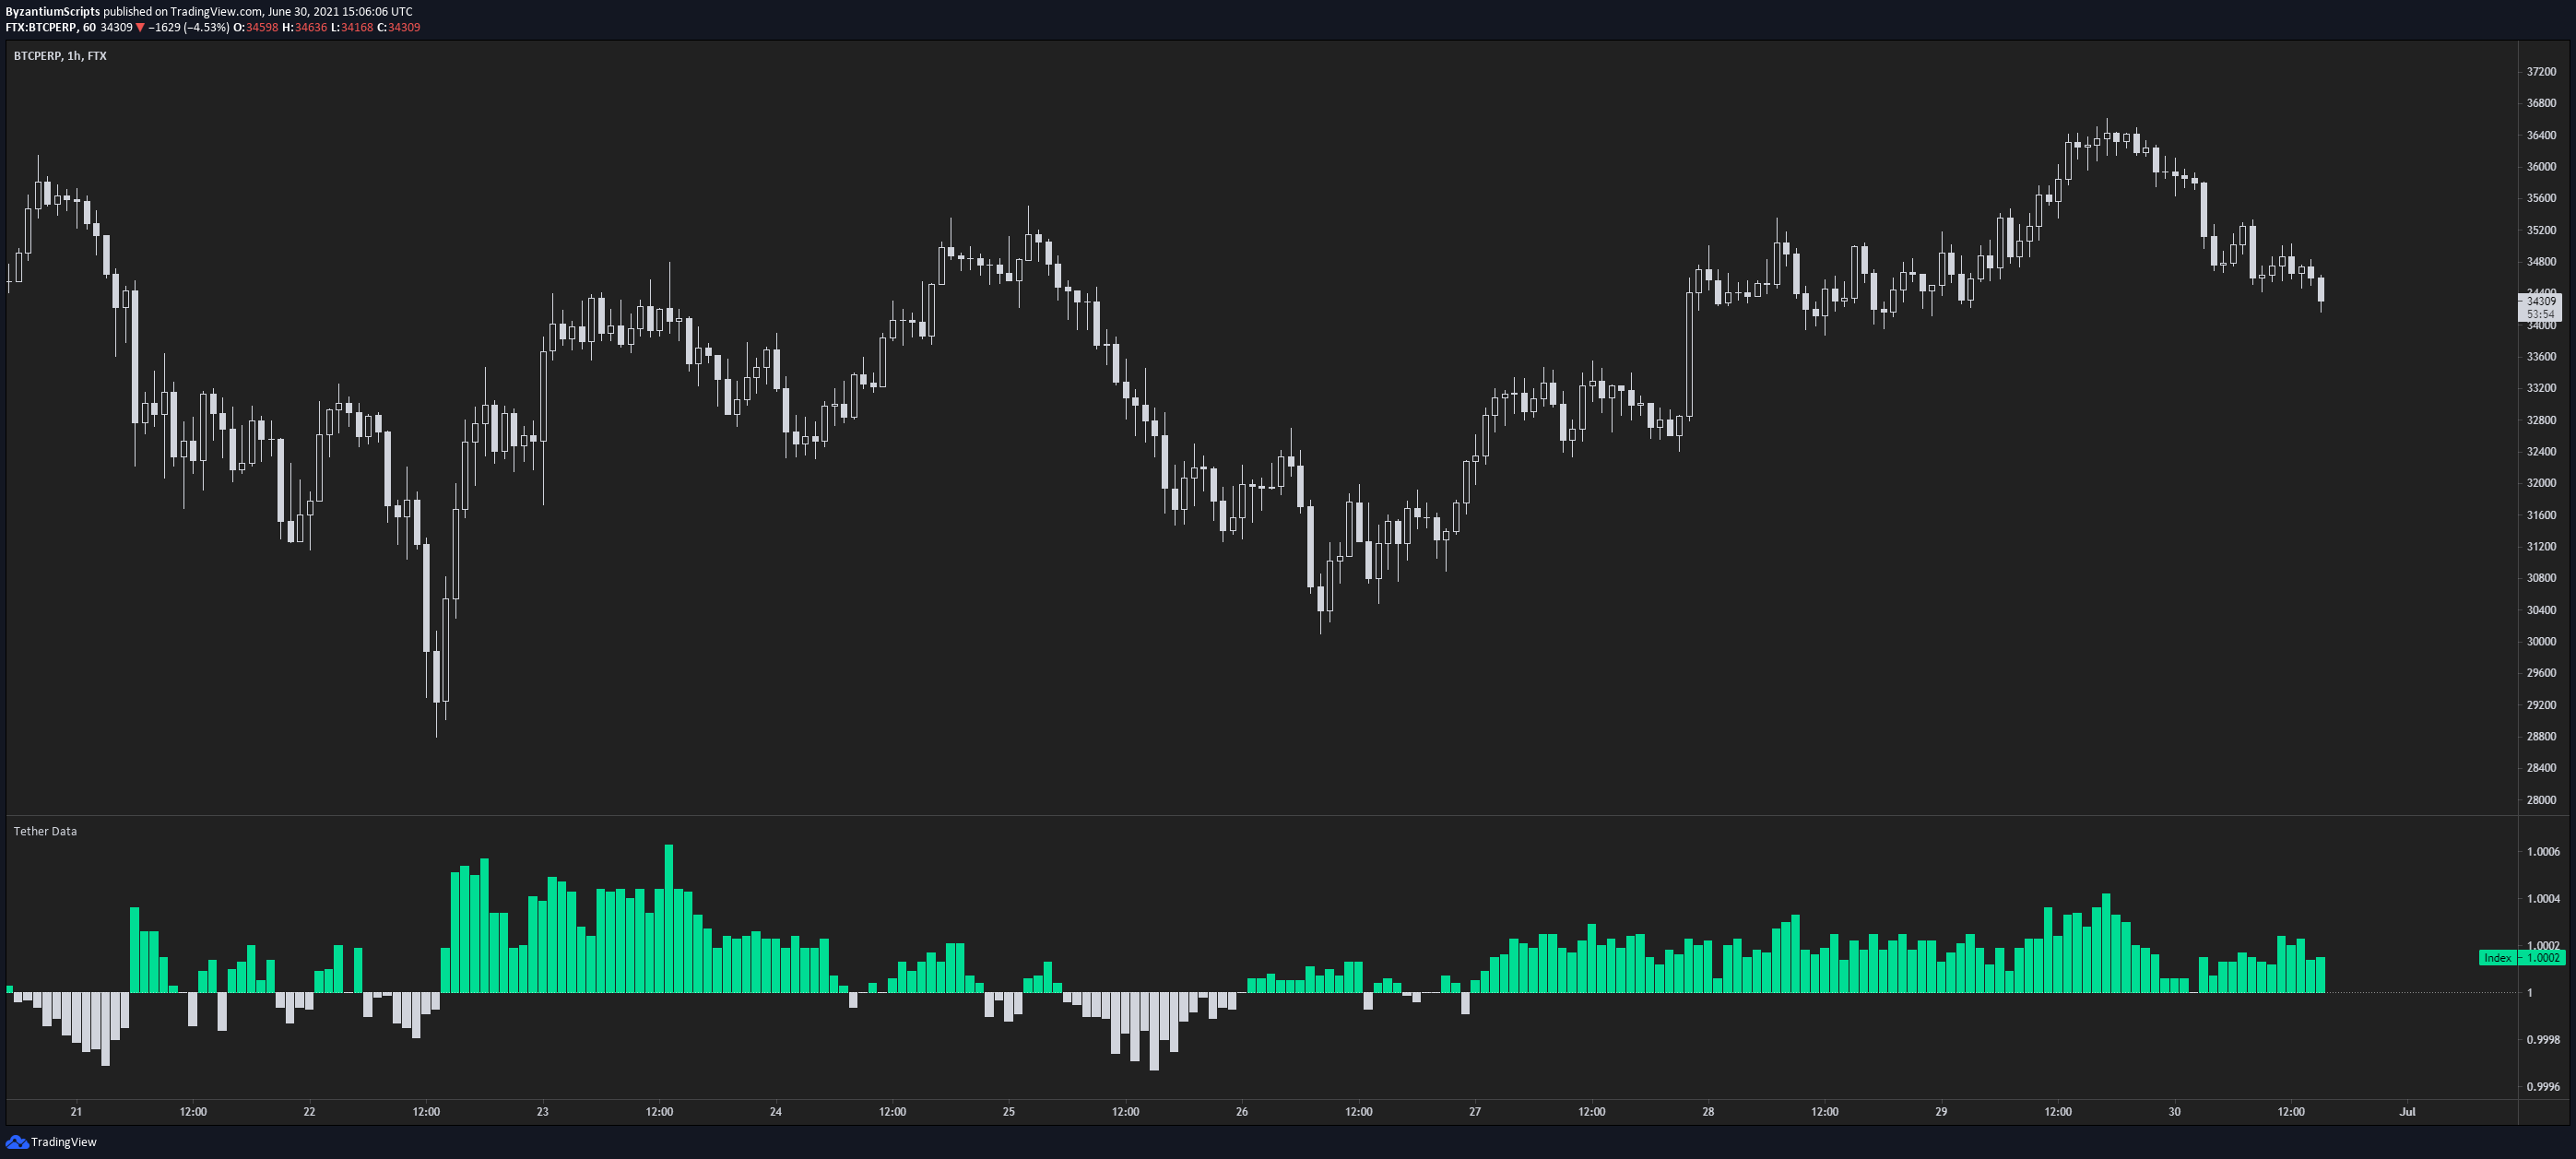
Task: Click the TradingView wordmark beside the logo
Action: pyautogui.click(x=64, y=1142)
